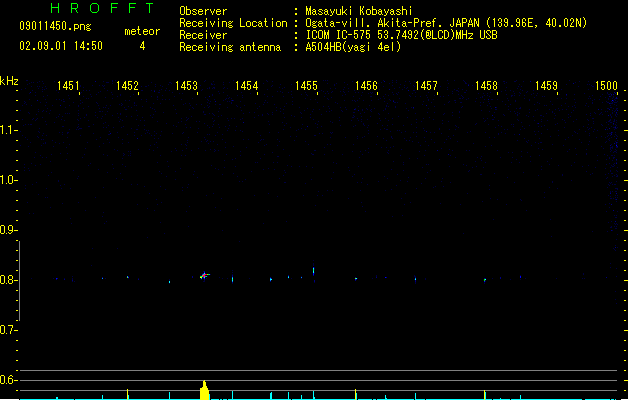The image size is (629, 400).
Task: Click the 0.8 kHz frequency label
Action: [x=8, y=280]
